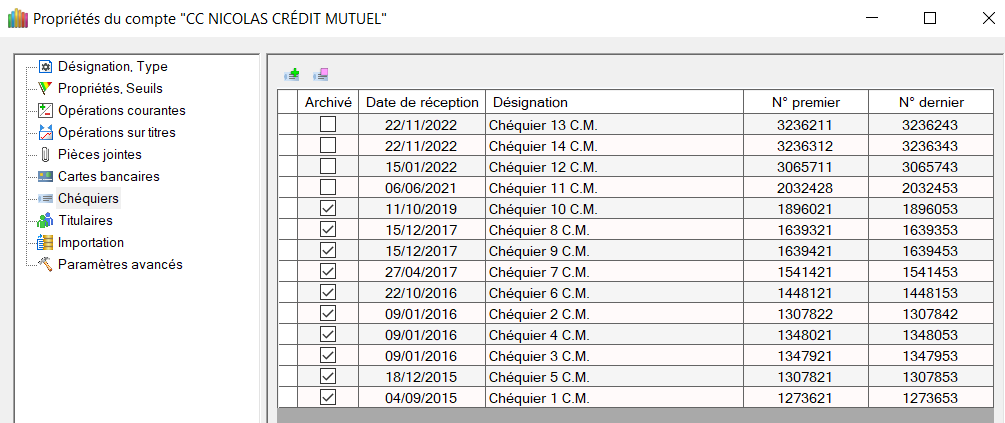Uncheck the Archivé box for Chéquier 1 C.M.
1005x423 pixels.
point(328,398)
